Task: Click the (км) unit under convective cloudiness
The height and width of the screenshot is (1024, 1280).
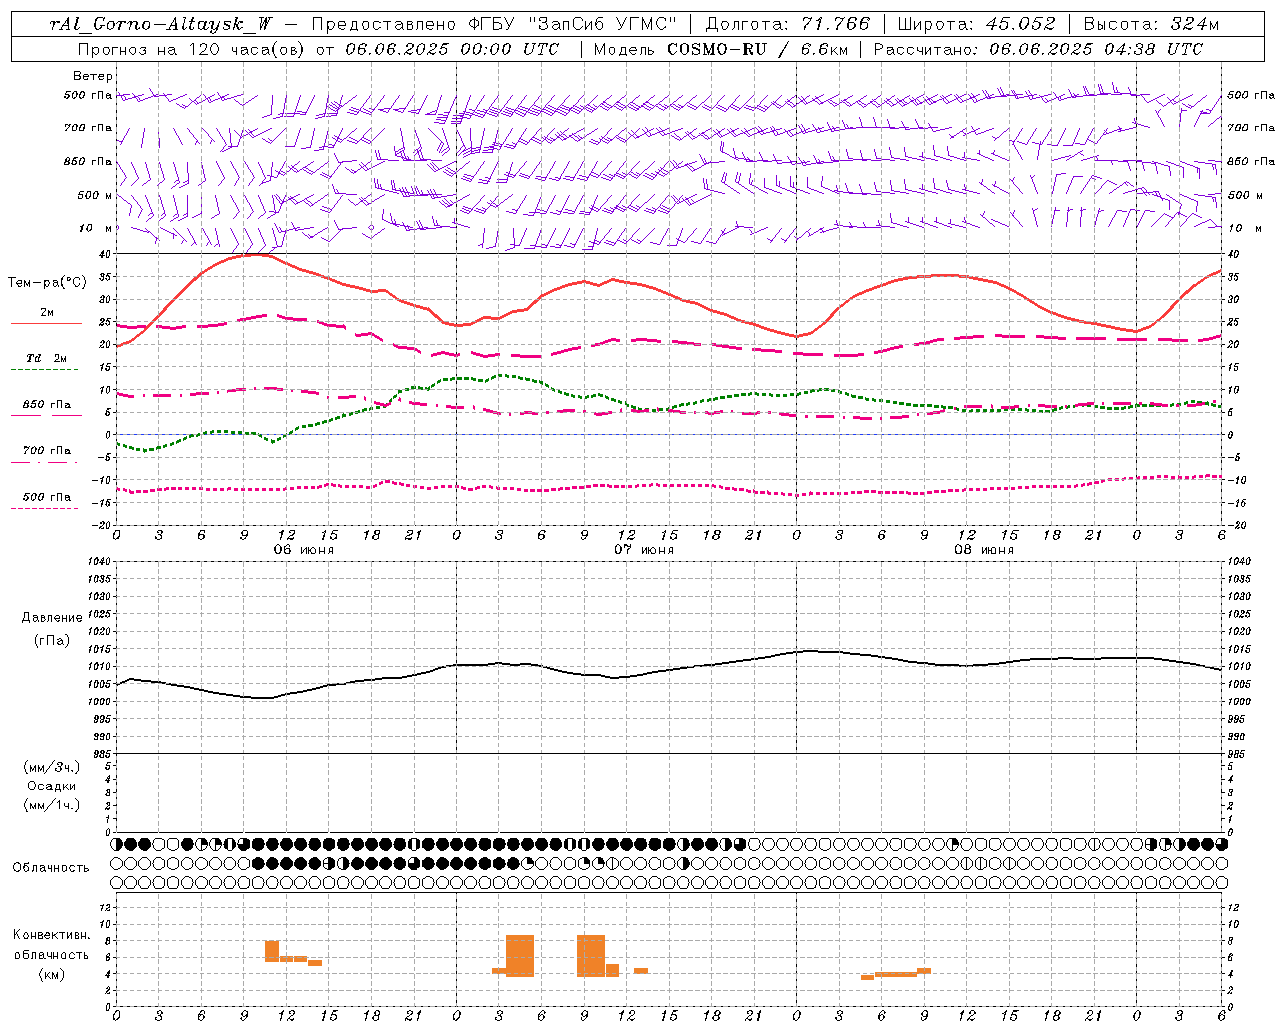Action: 52,974
